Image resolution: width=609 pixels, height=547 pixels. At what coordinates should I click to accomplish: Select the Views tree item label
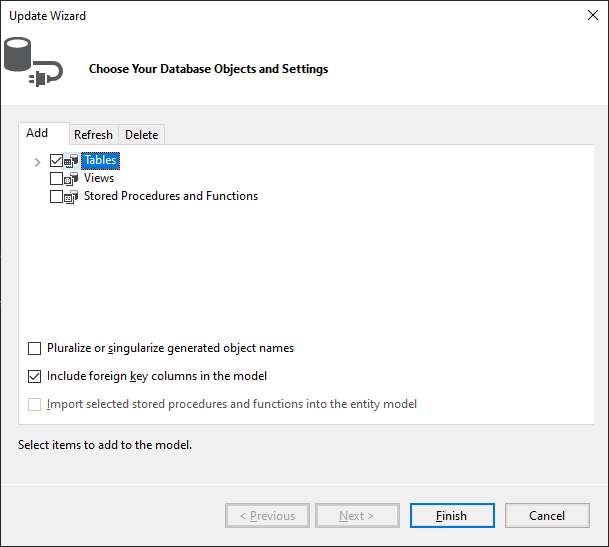(99, 178)
